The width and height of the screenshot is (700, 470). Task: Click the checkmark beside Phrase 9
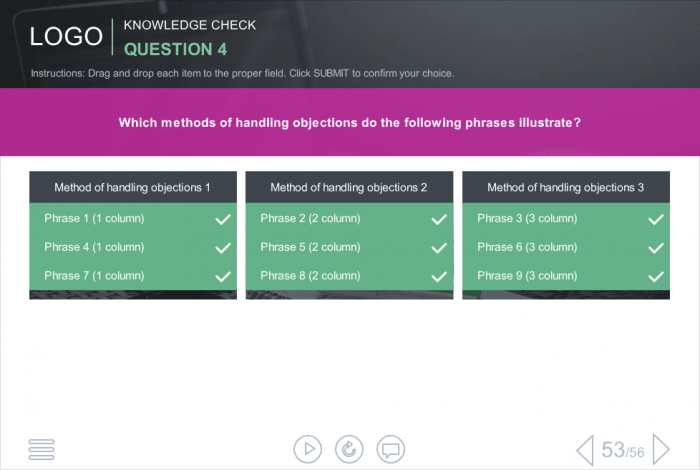[x=656, y=276]
